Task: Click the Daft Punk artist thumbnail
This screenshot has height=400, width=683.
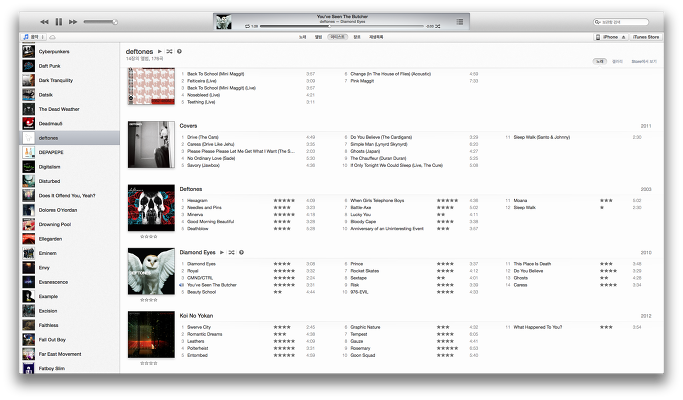Action: coord(29,66)
